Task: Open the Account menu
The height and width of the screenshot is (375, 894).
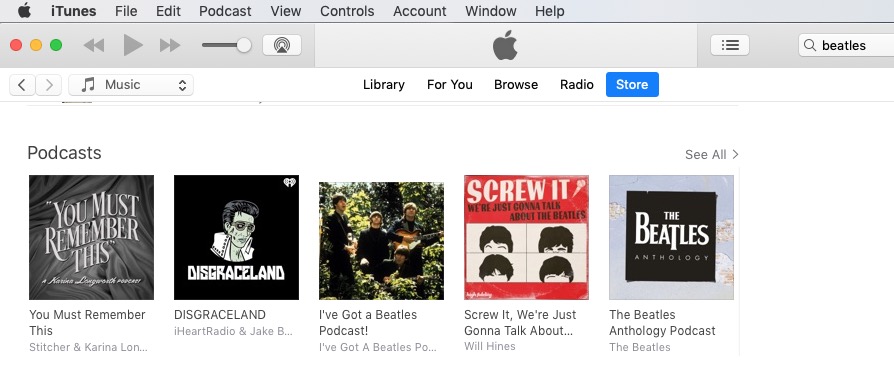Action: 420,11
